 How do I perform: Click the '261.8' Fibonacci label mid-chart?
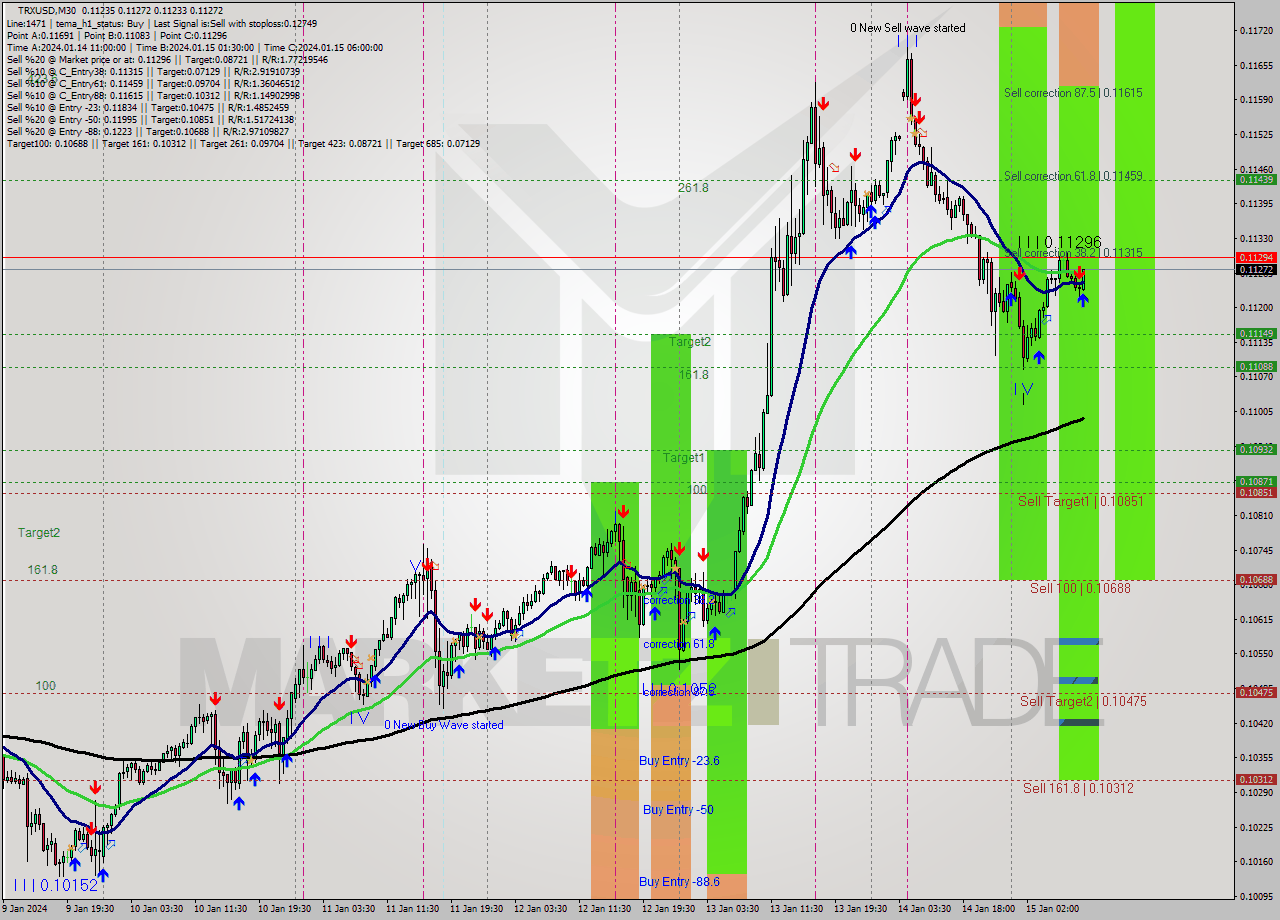693,187
